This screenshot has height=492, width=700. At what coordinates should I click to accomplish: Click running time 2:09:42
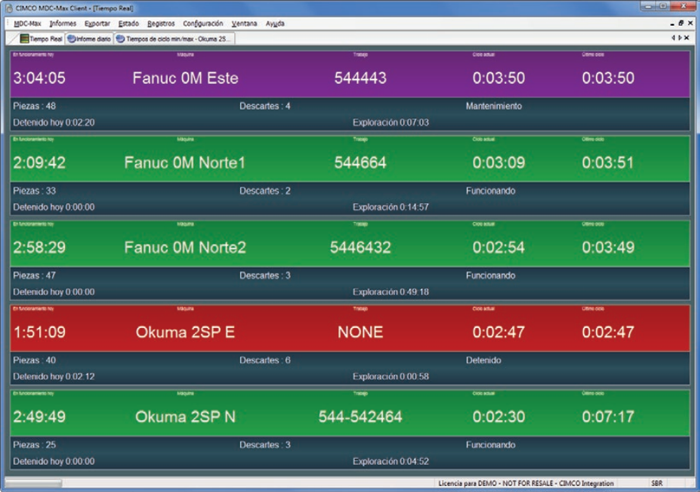39,163
